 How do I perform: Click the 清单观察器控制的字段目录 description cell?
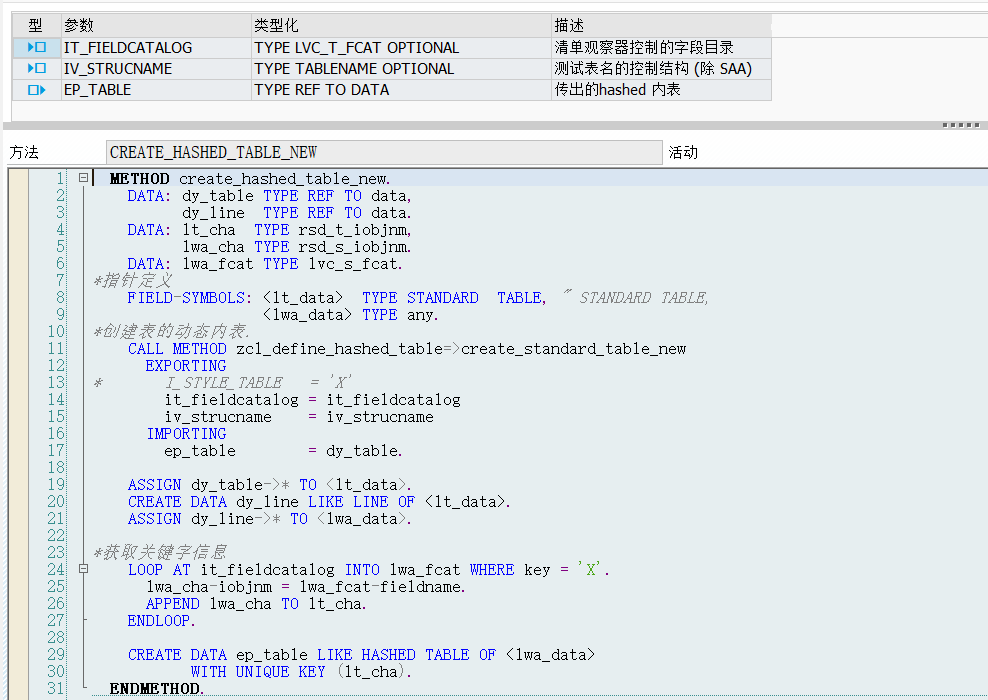[x=662, y=47]
